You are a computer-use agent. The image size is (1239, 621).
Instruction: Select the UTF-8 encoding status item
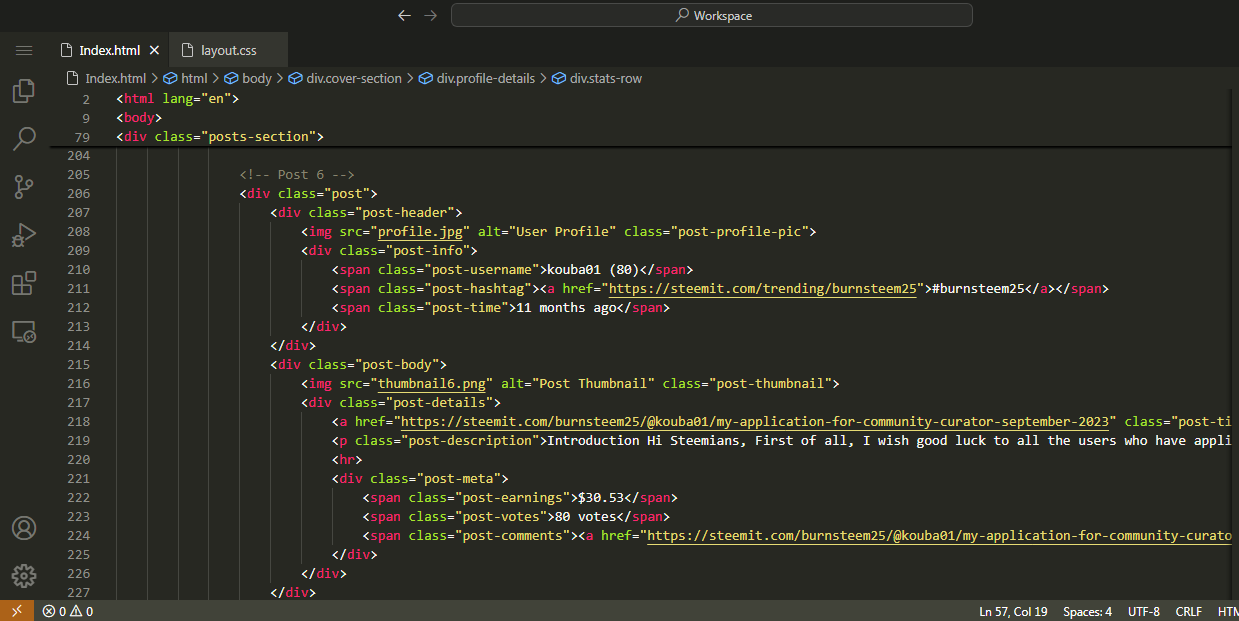pos(1143,611)
